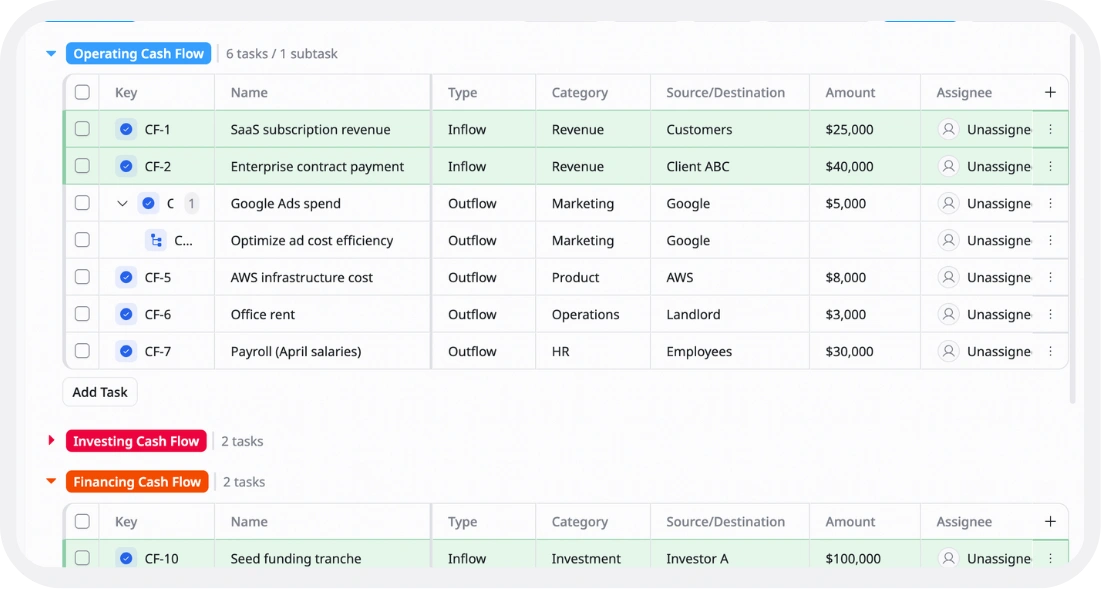
Task: Click the task status icon for CF-1
Action: click(x=126, y=129)
